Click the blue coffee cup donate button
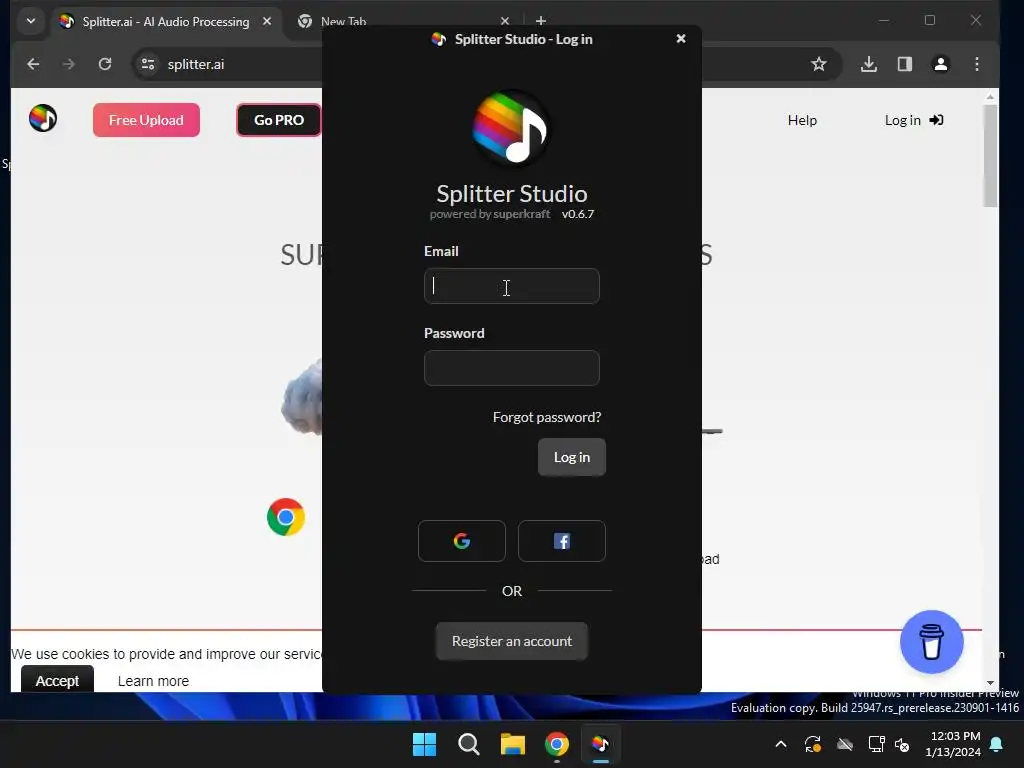This screenshot has height=768, width=1024. click(931, 642)
